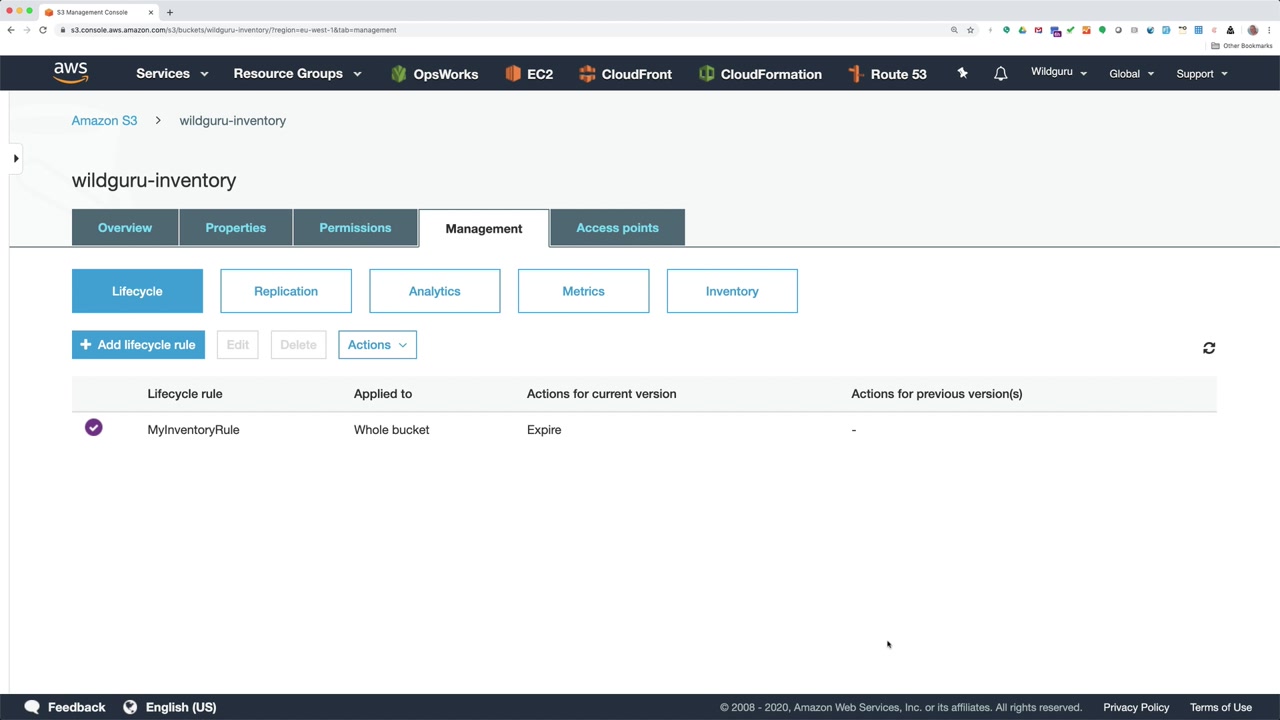Click the browser address bar
The image size is (1280, 720).
[500, 30]
